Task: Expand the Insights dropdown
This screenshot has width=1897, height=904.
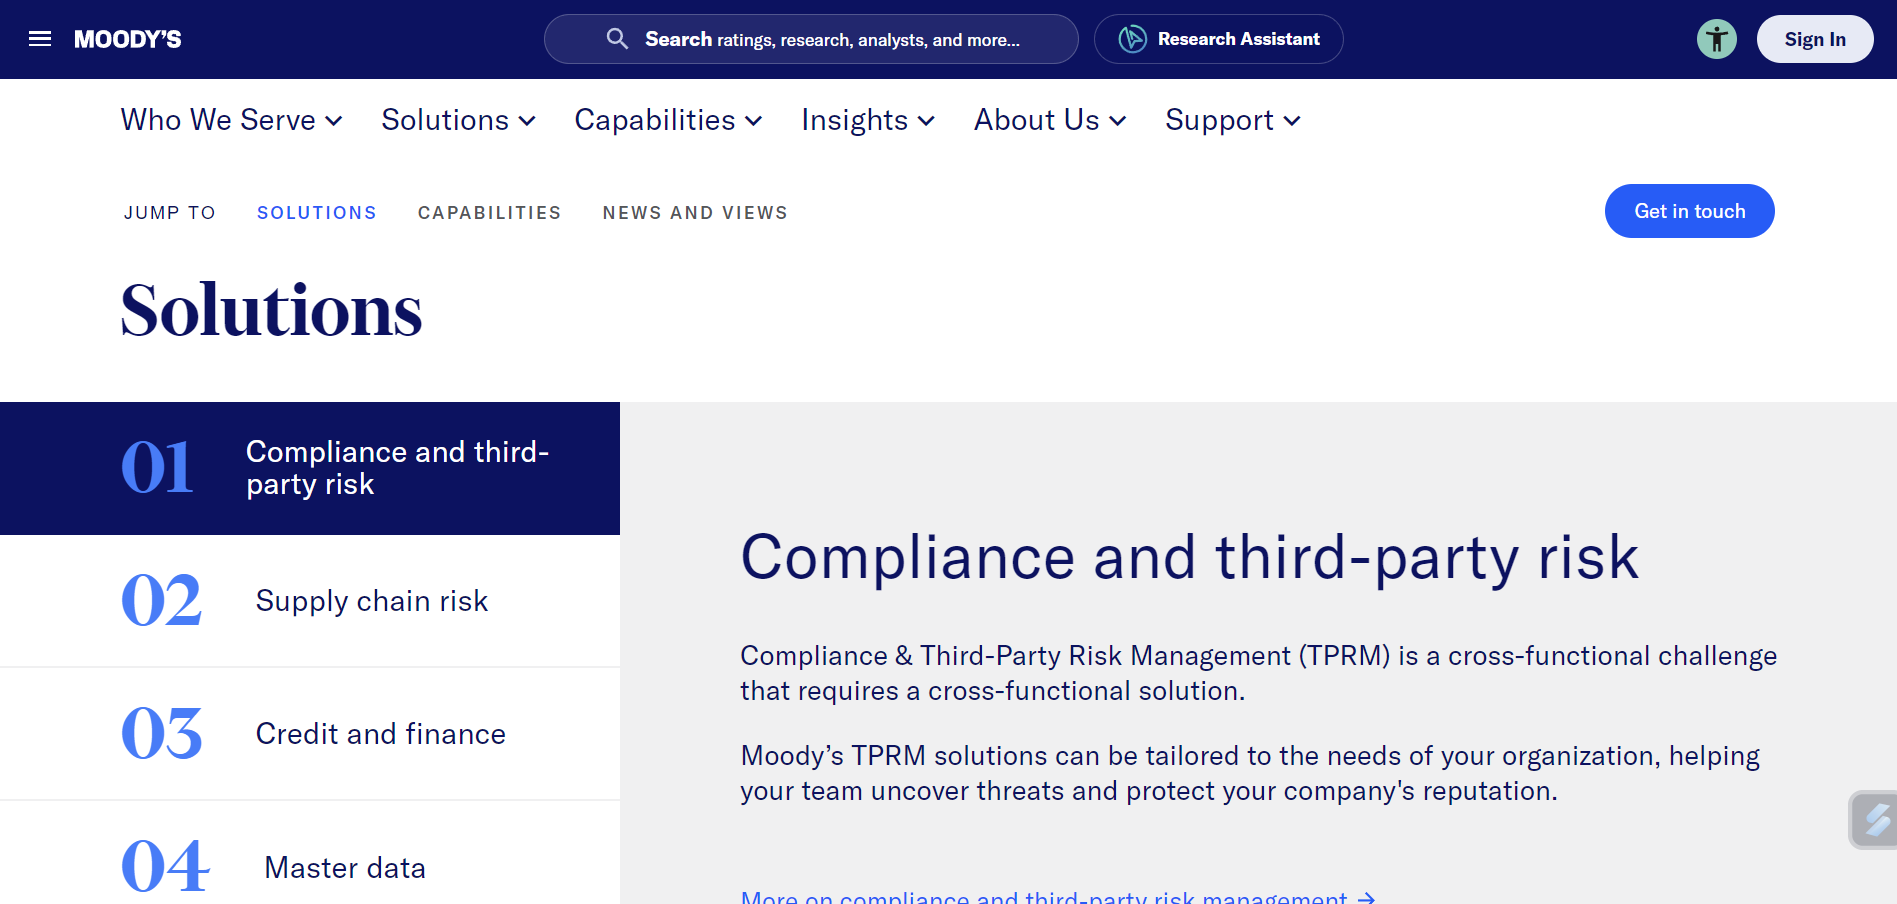Action: (868, 120)
